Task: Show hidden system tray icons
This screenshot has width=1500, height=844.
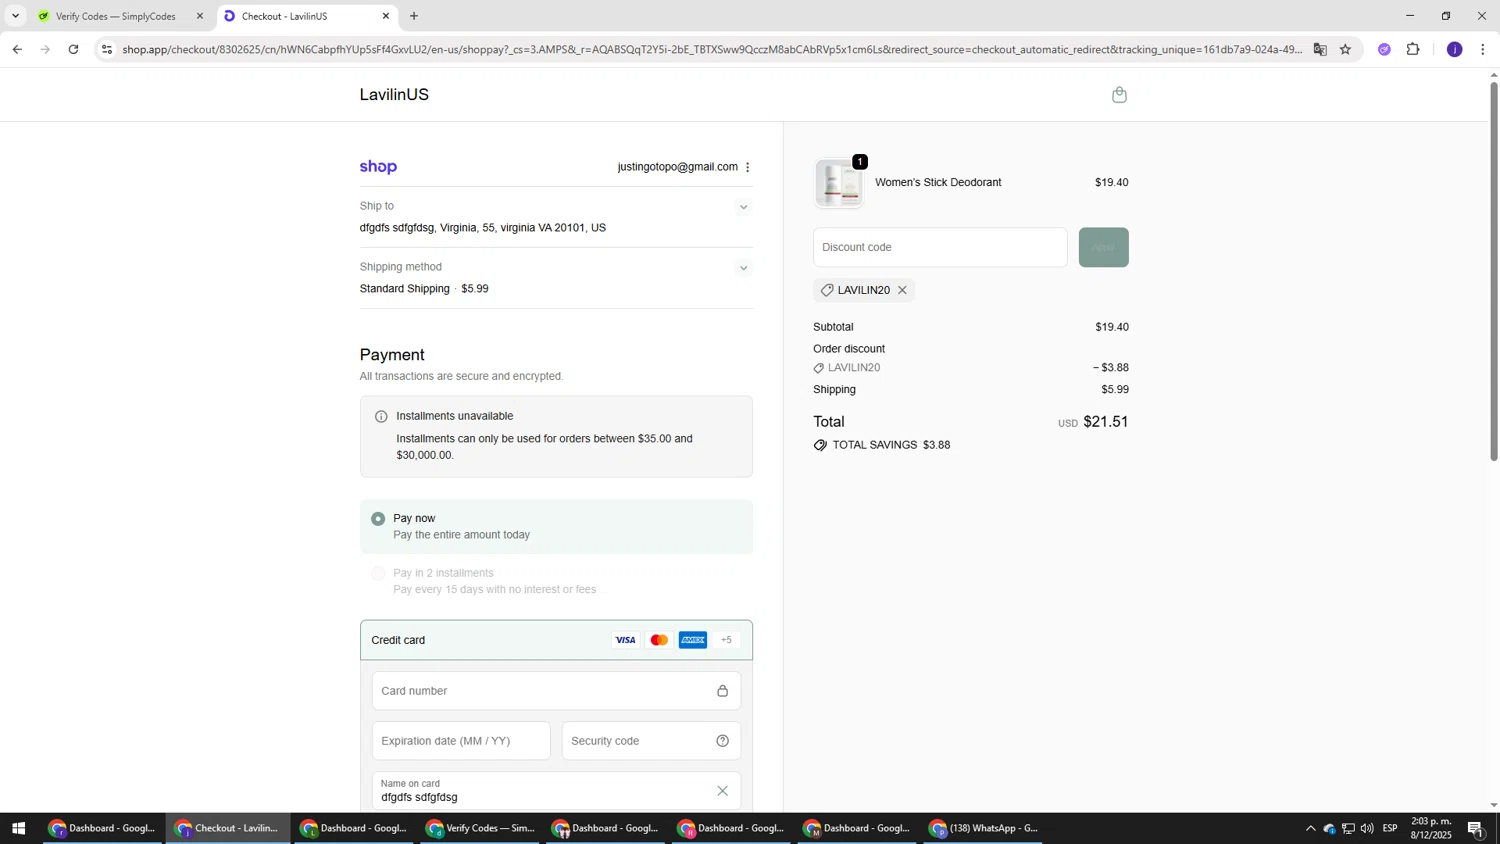Action: (1310, 828)
